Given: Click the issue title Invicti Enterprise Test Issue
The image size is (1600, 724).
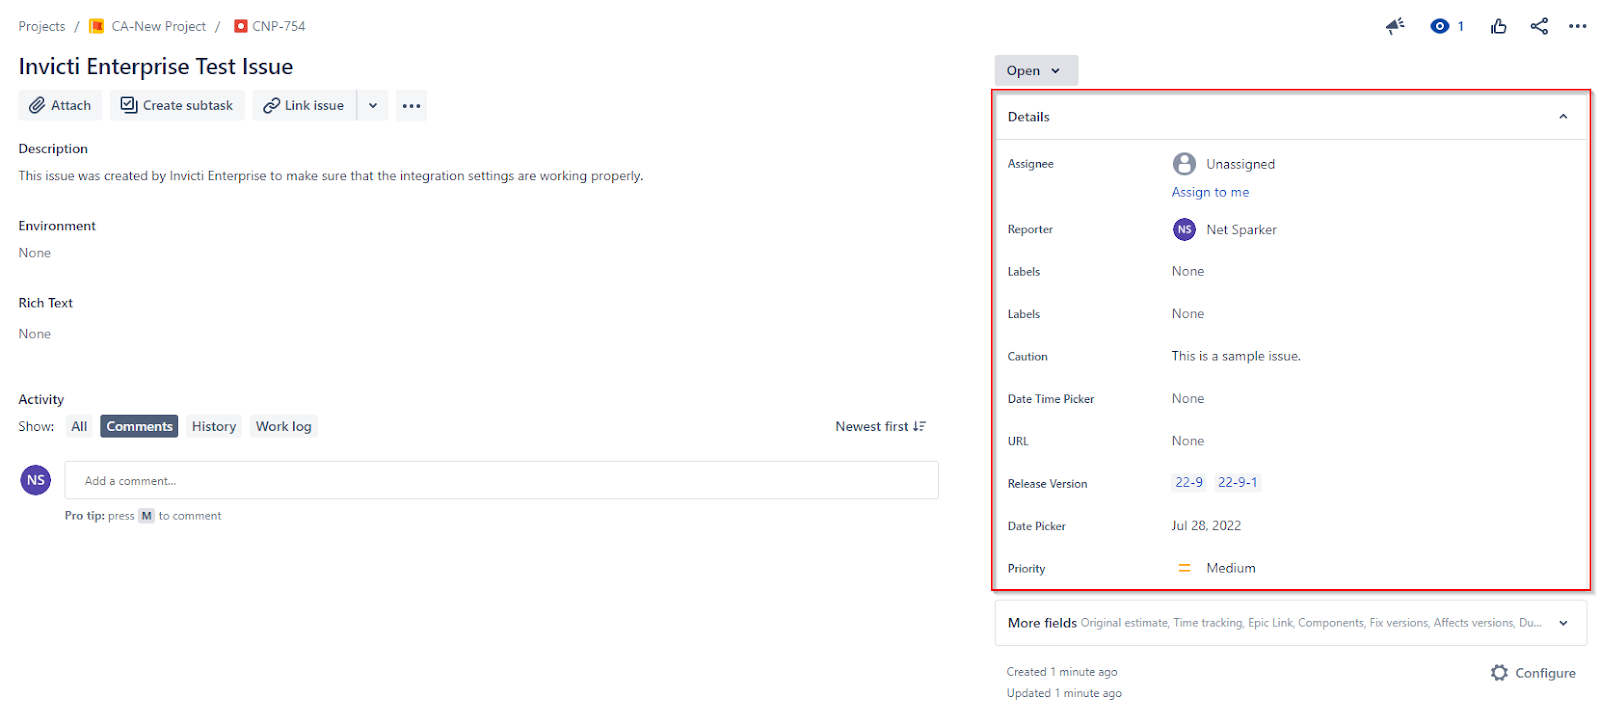Looking at the screenshot, I should [x=156, y=67].
